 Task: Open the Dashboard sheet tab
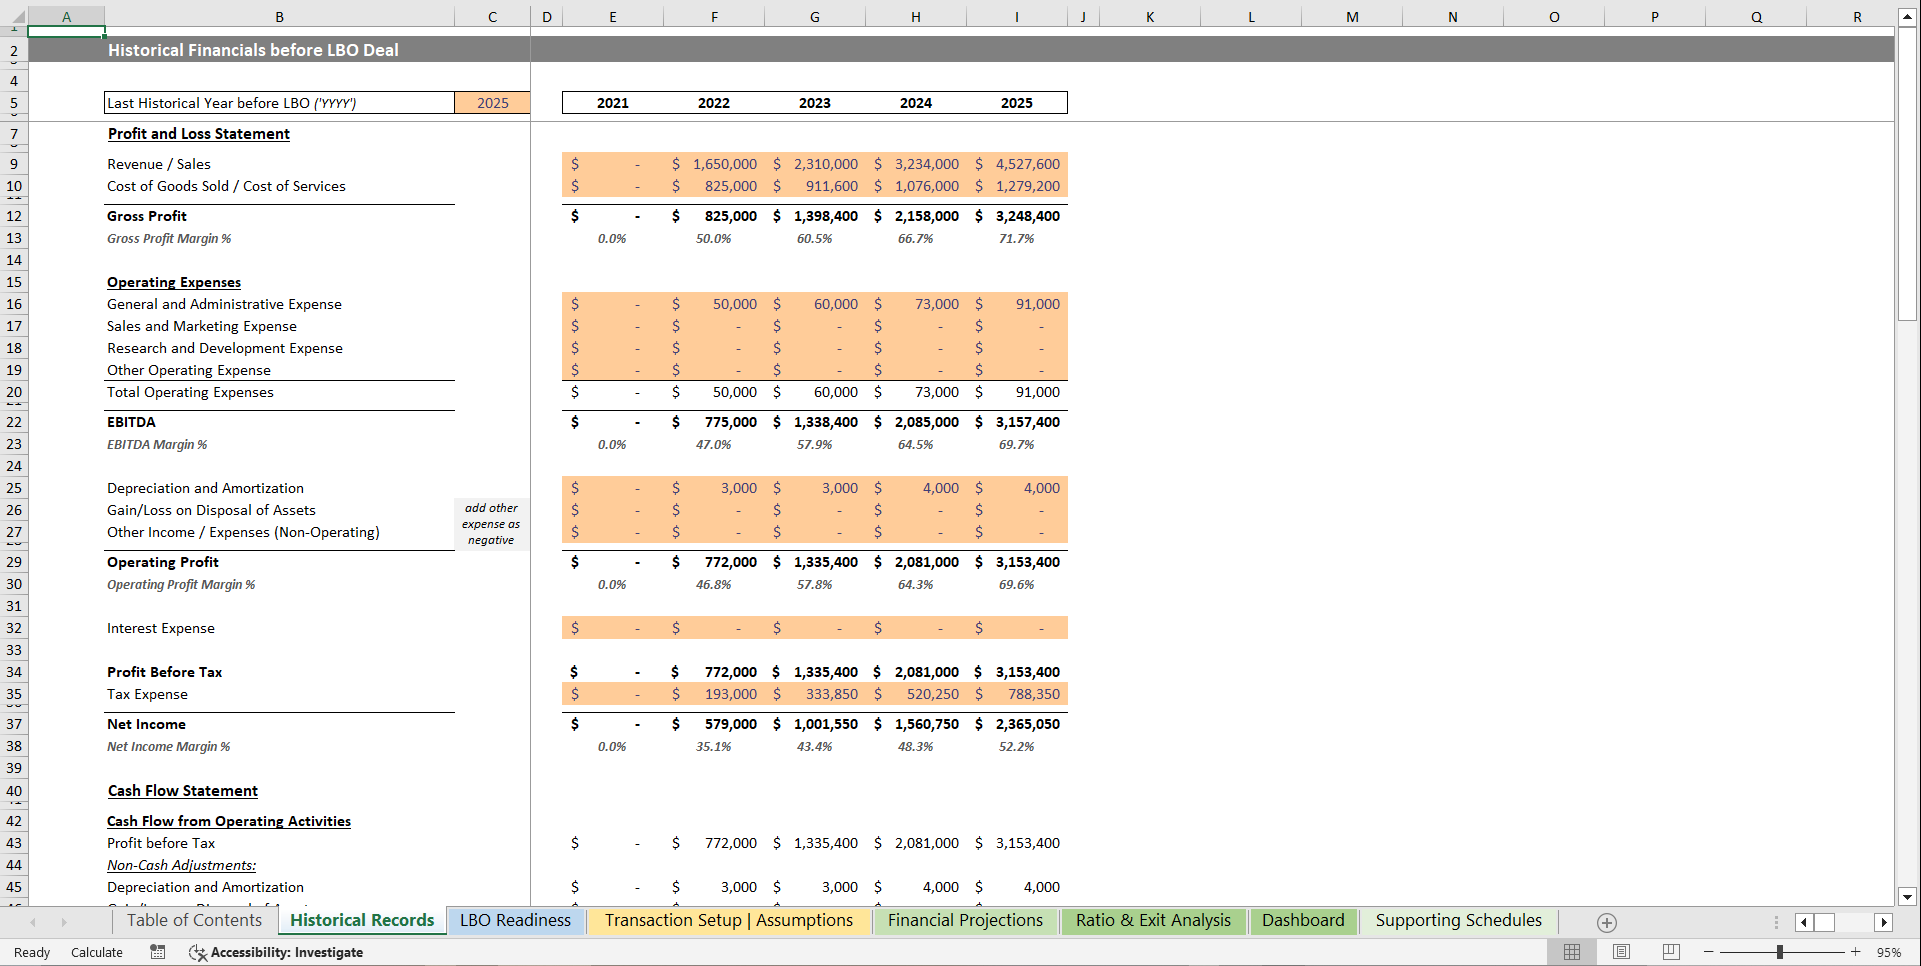click(x=1303, y=920)
